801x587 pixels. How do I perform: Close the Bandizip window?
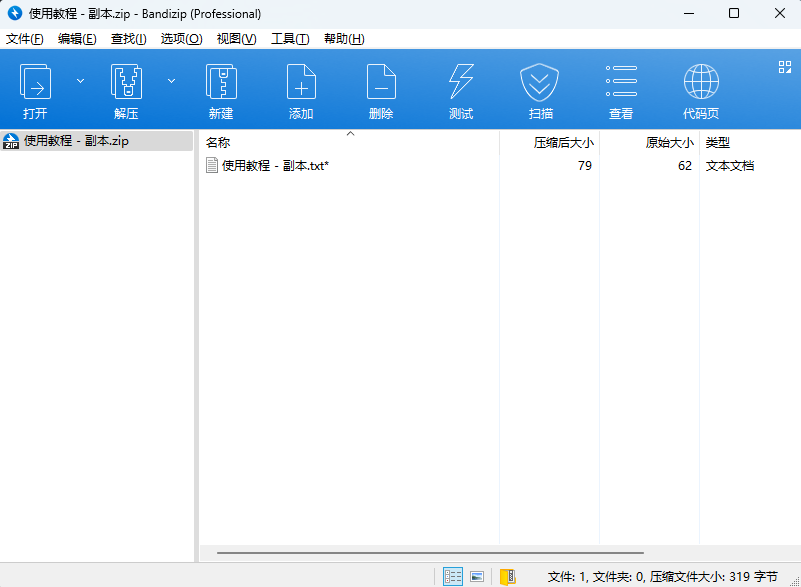coord(780,13)
